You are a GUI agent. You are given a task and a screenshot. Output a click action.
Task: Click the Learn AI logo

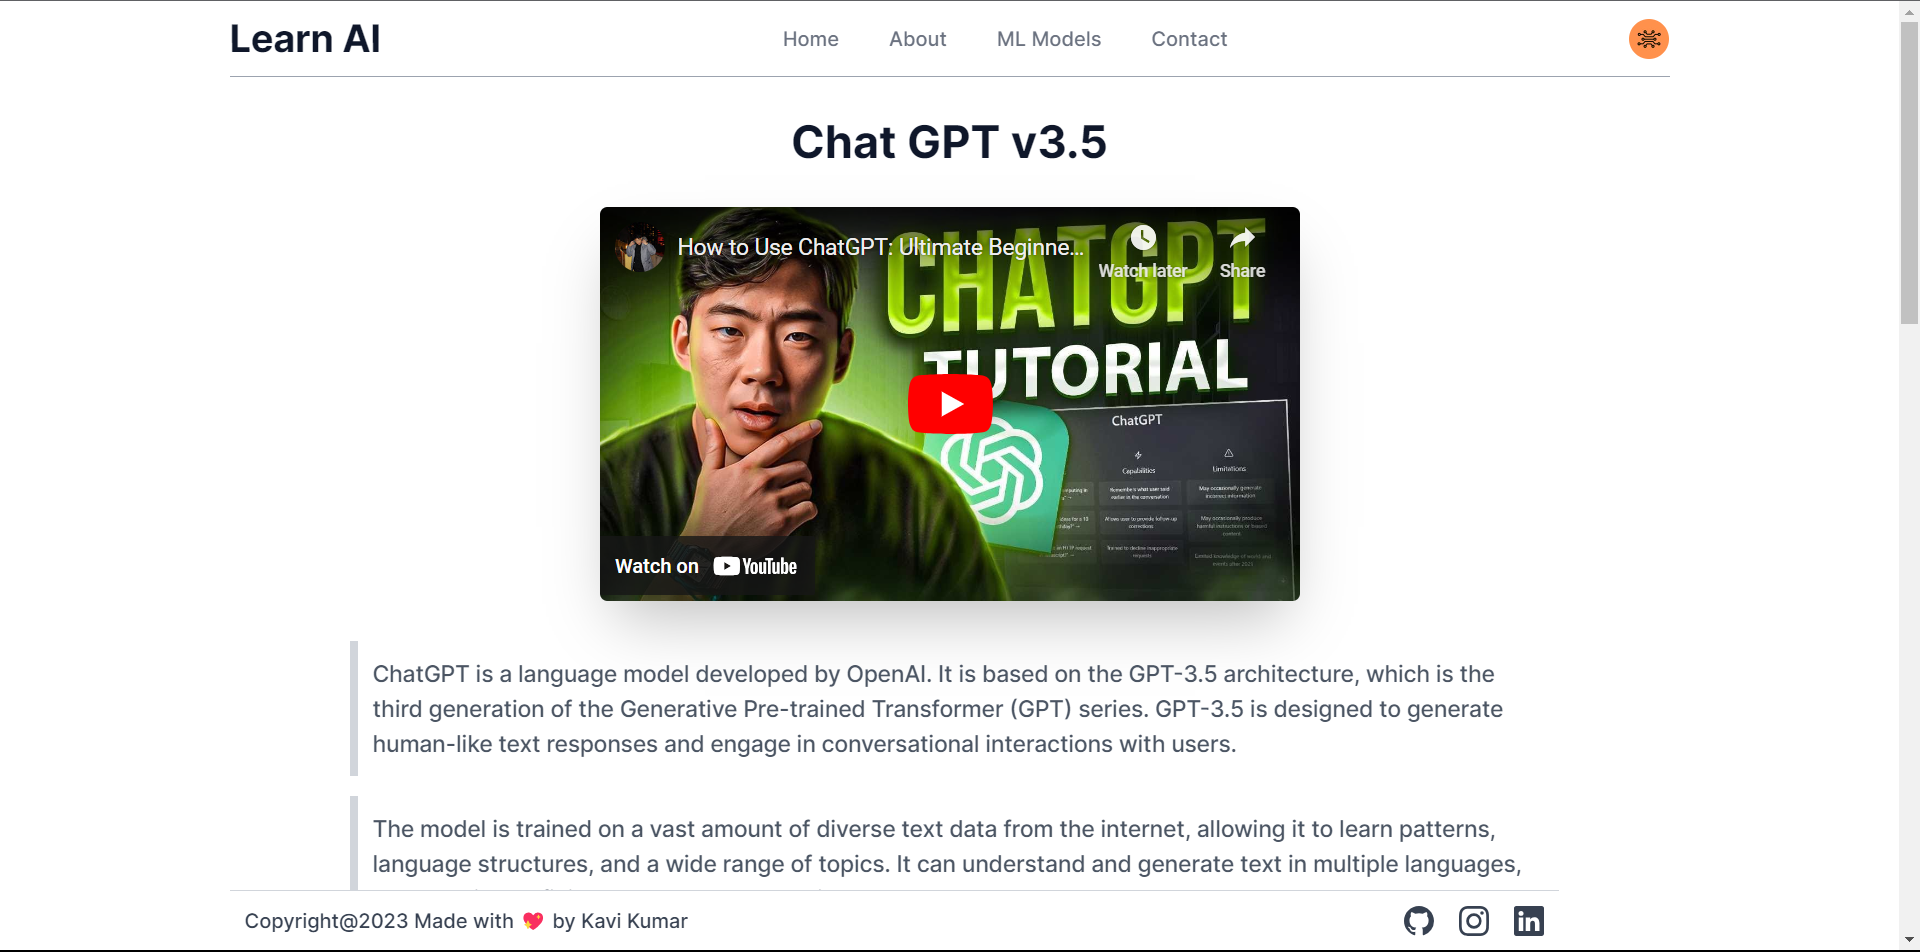click(305, 39)
